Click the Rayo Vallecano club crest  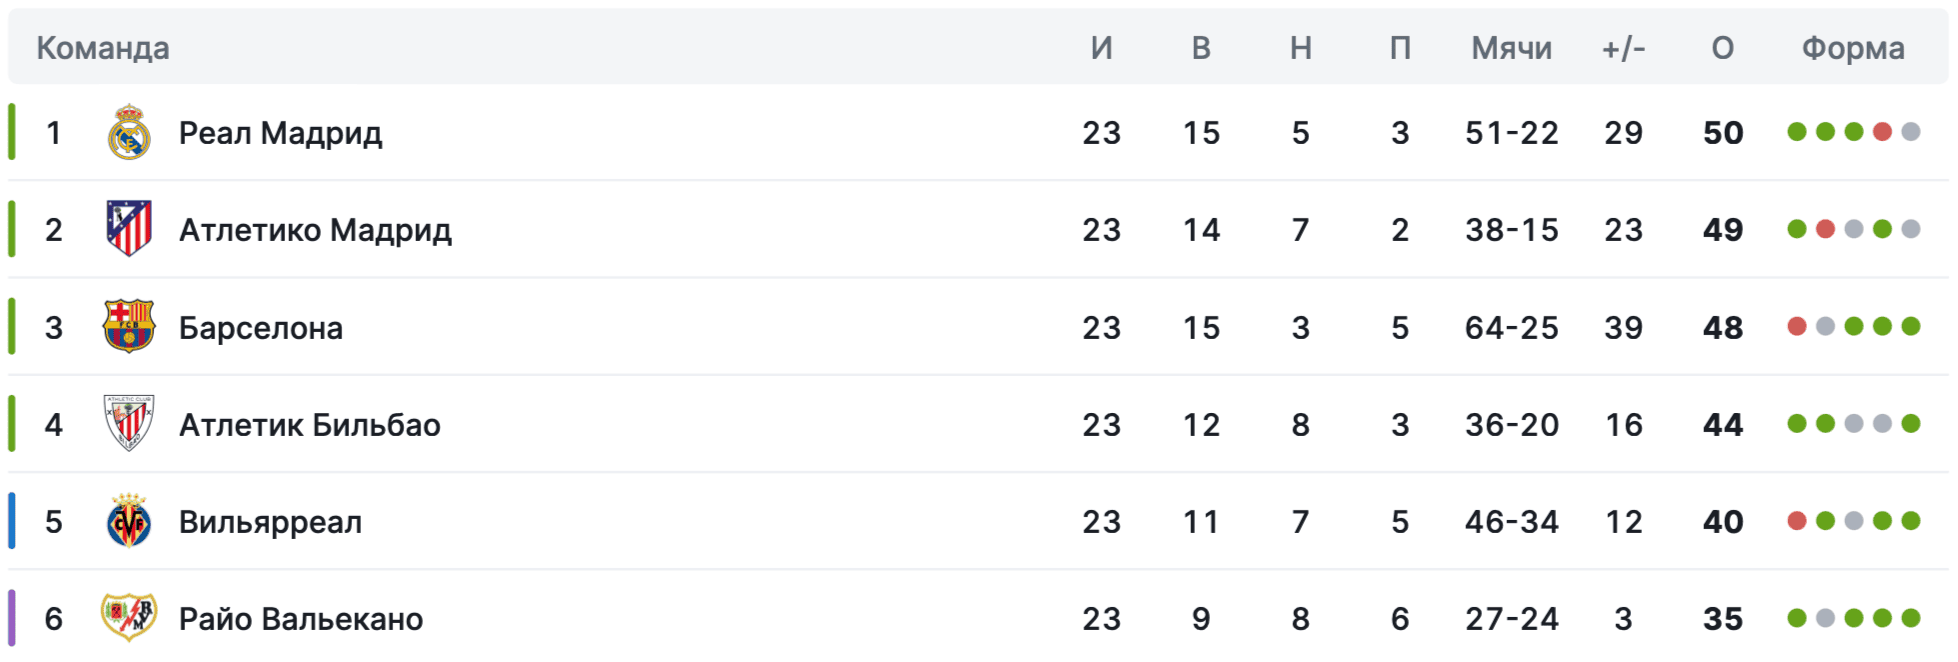click(129, 618)
